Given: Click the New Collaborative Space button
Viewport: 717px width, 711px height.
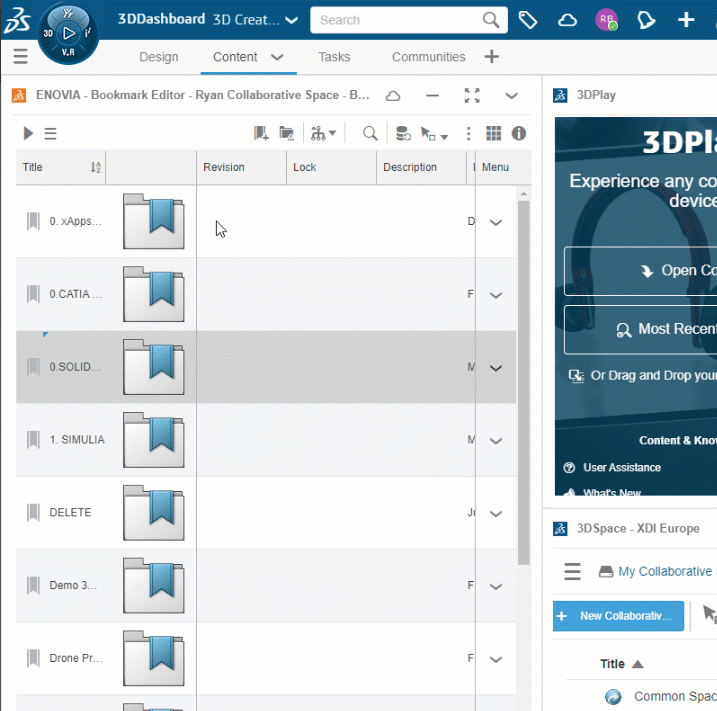Looking at the screenshot, I should tap(618, 616).
